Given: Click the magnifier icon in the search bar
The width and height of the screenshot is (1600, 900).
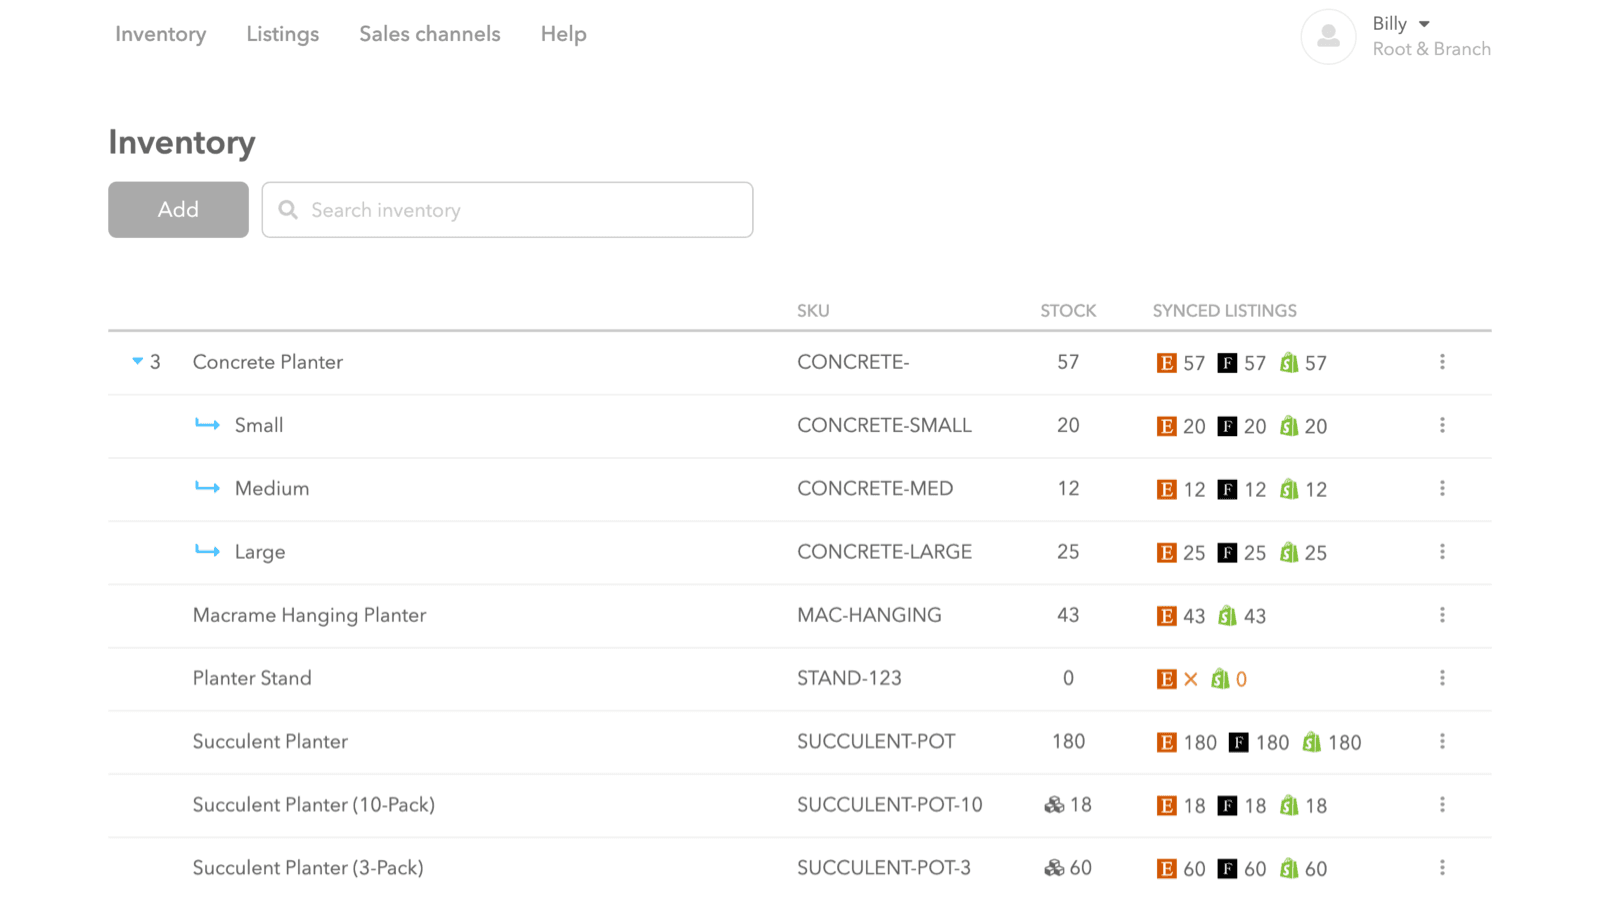Looking at the screenshot, I should (288, 210).
